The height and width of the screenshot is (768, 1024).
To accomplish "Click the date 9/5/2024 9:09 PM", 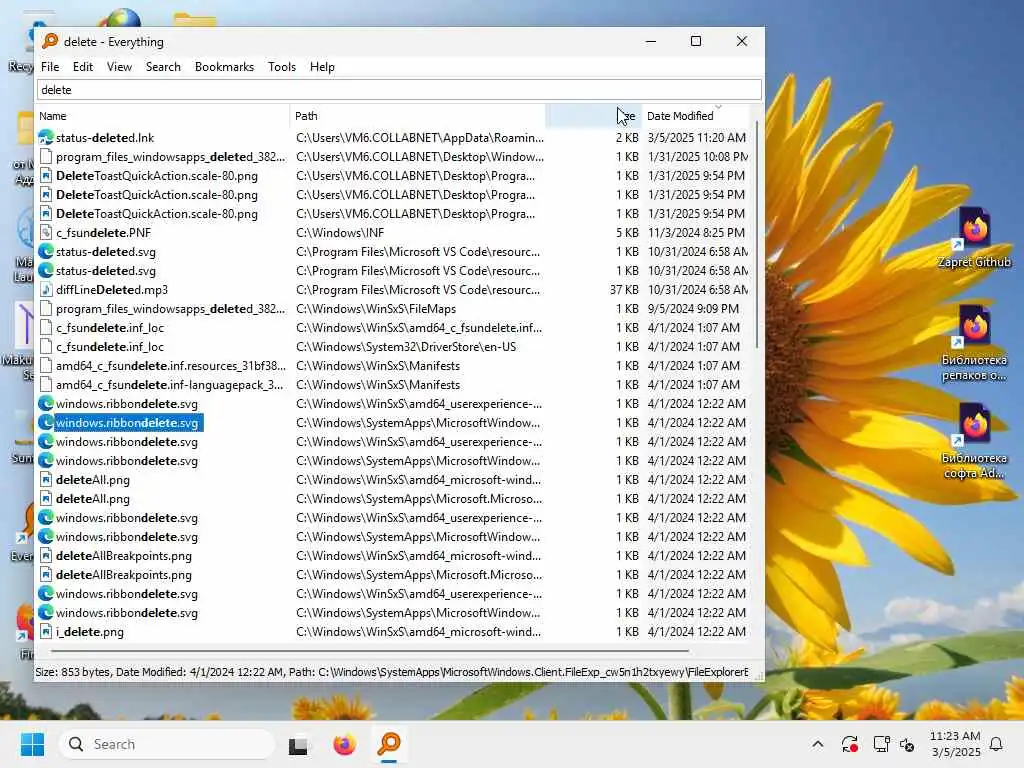I will (693, 308).
